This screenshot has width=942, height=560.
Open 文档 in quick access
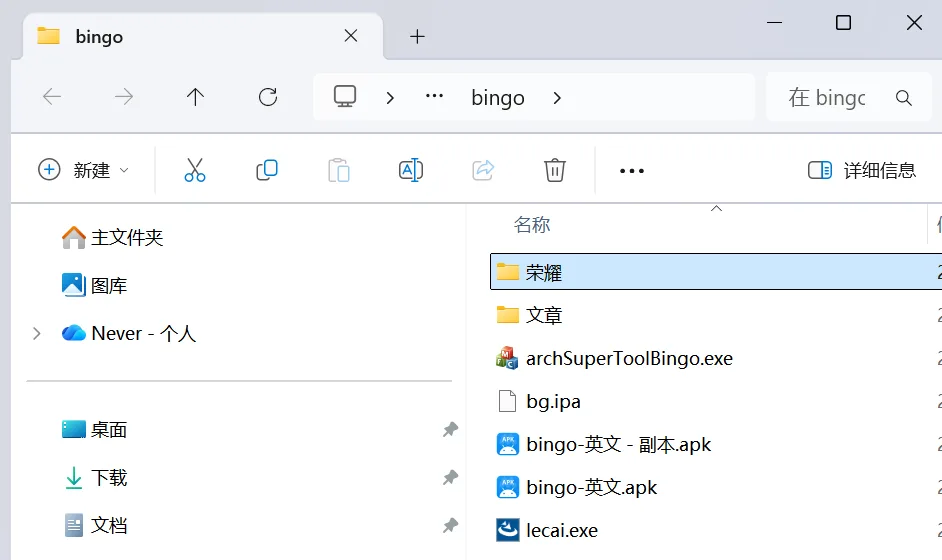point(94,526)
